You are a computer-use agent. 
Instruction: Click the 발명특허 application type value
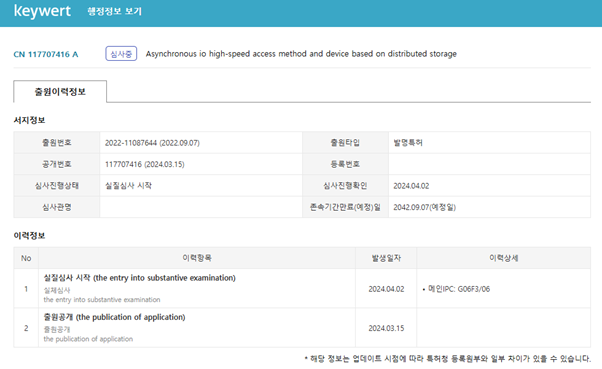click(x=408, y=143)
